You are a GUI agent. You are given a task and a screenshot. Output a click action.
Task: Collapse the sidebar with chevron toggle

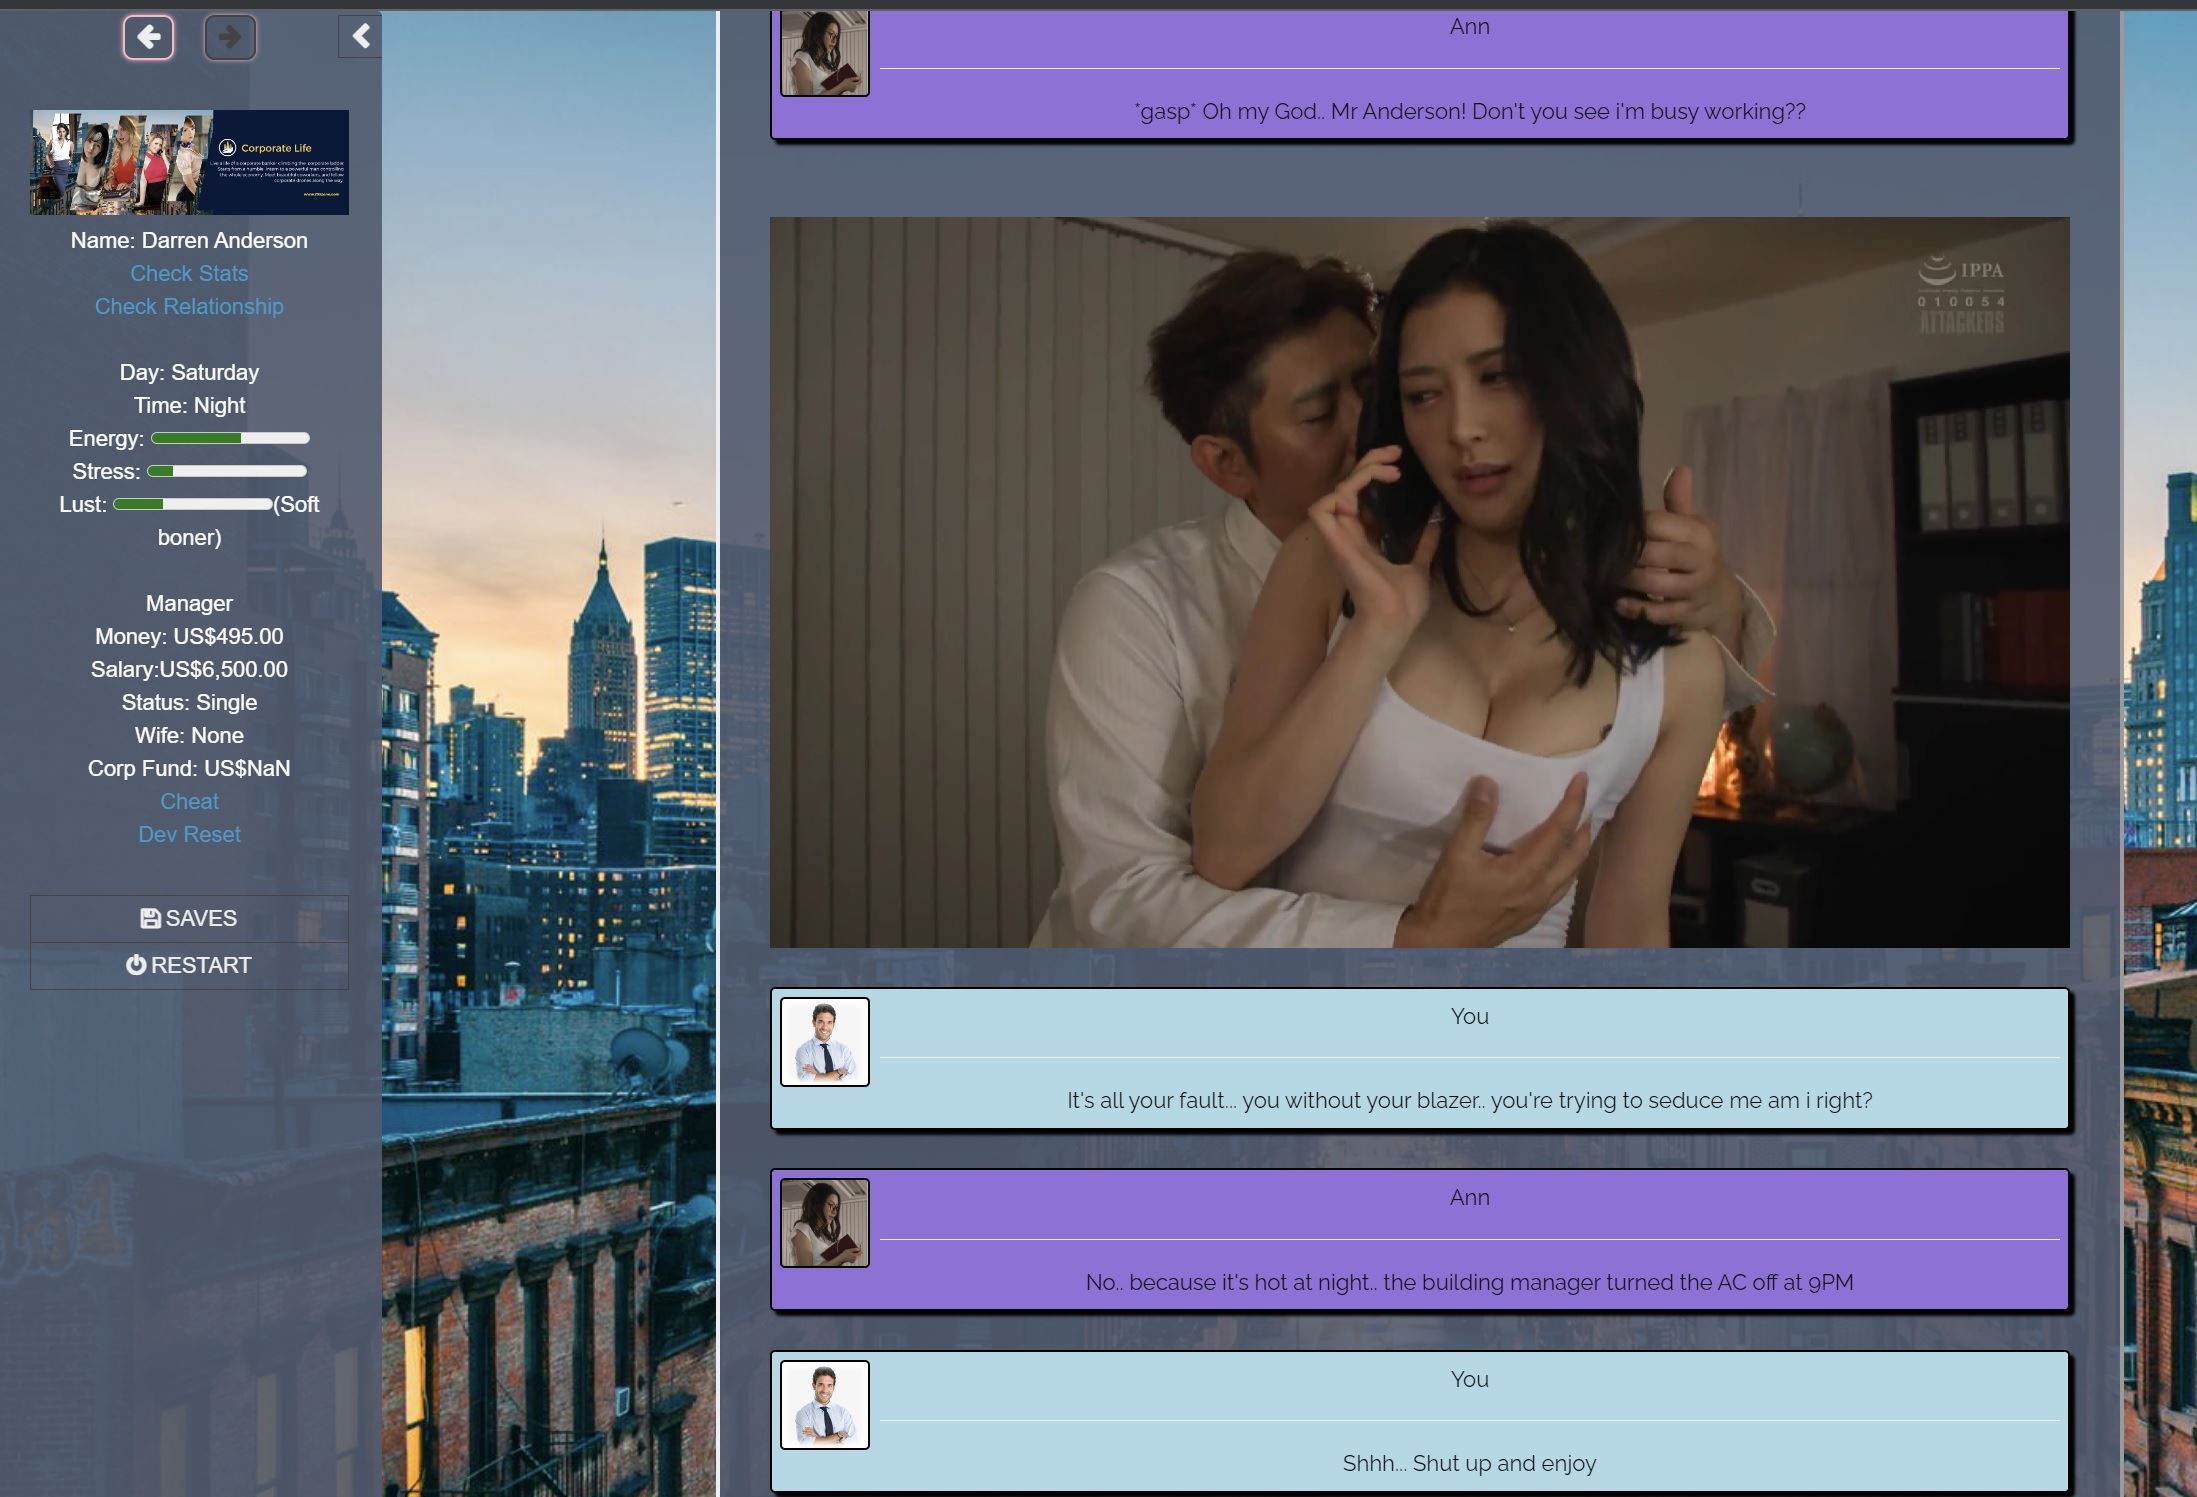(360, 37)
